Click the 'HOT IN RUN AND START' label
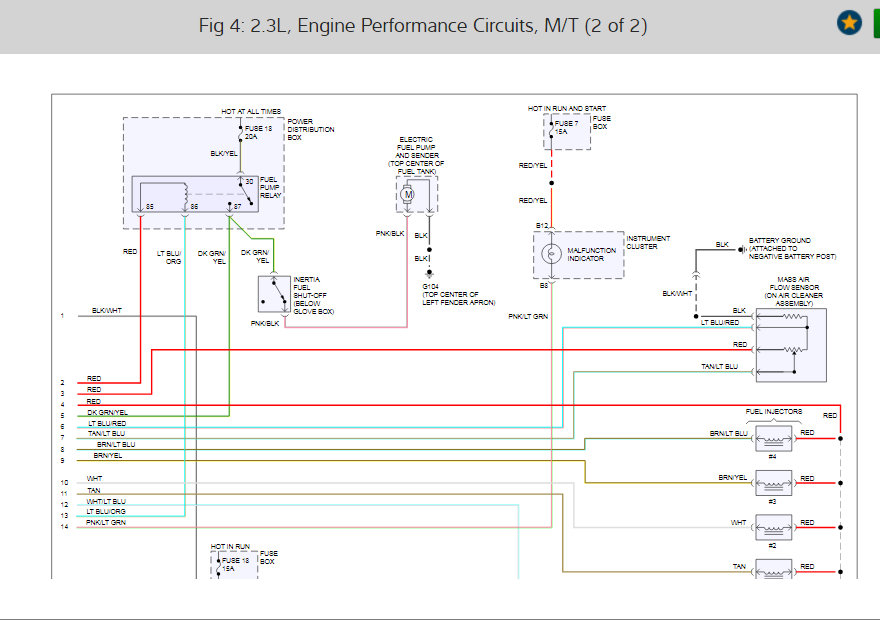The height and width of the screenshot is (620, 880). pos(567,108)
